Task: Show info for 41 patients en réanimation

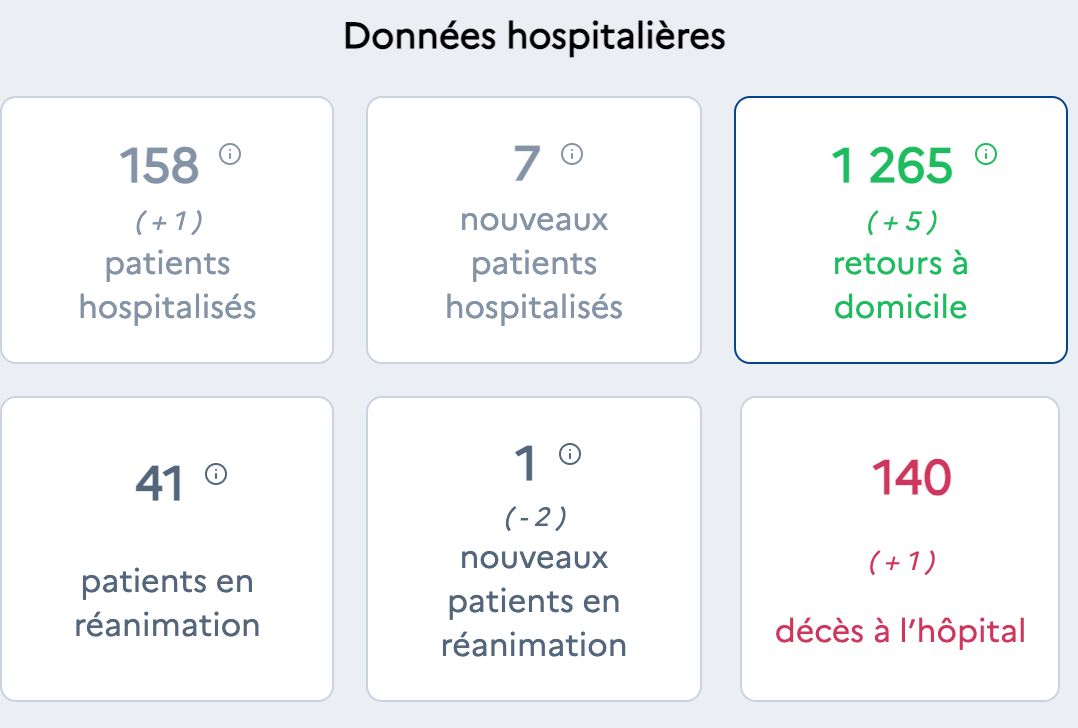Action: pos(216,474)
